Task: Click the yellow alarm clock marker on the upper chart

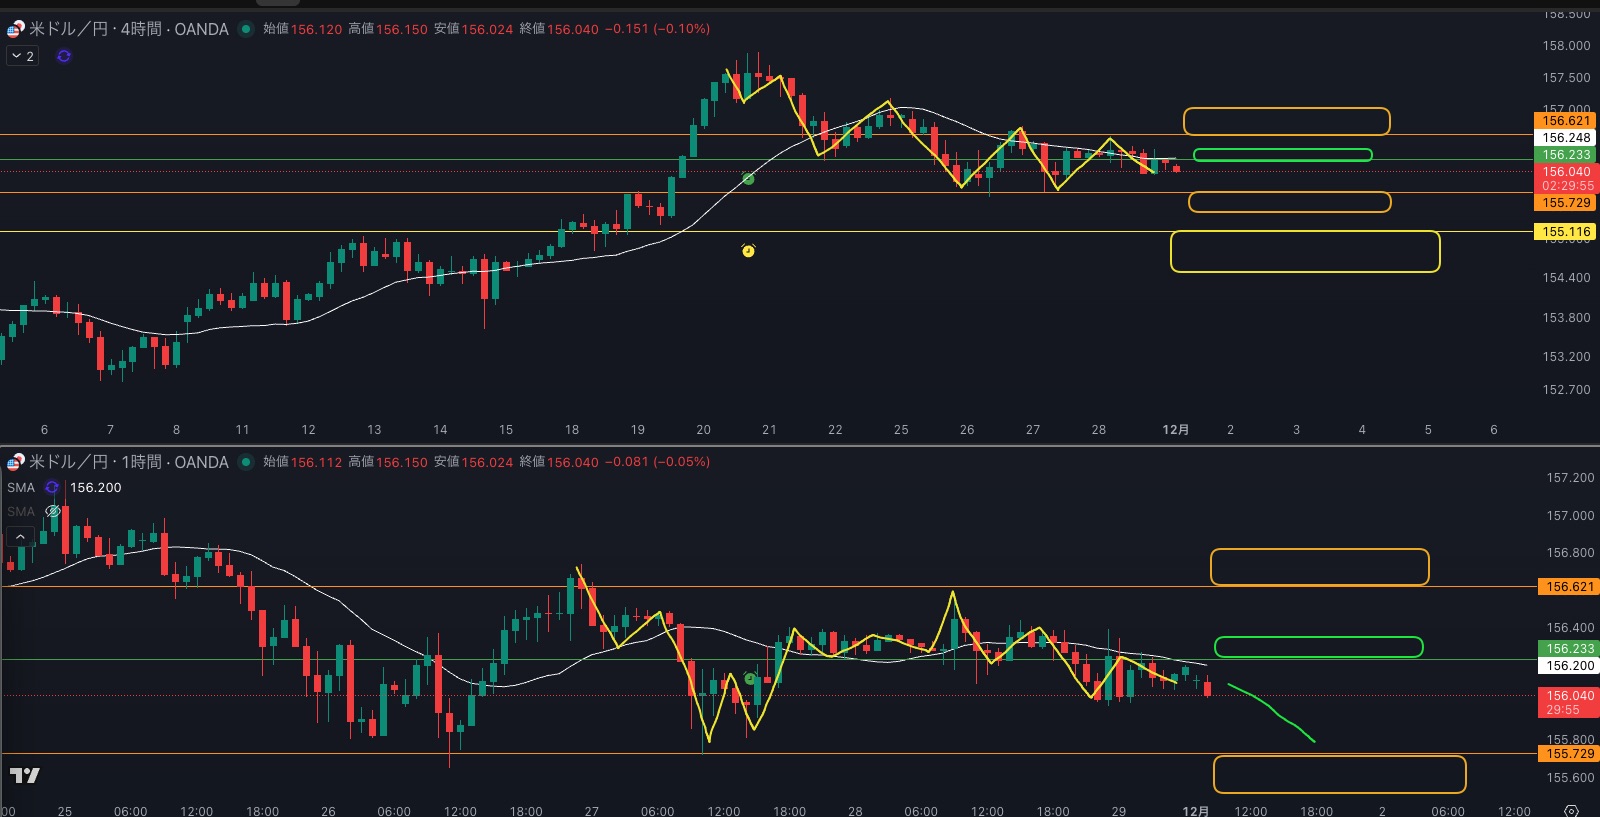Action: pos(748,250)
